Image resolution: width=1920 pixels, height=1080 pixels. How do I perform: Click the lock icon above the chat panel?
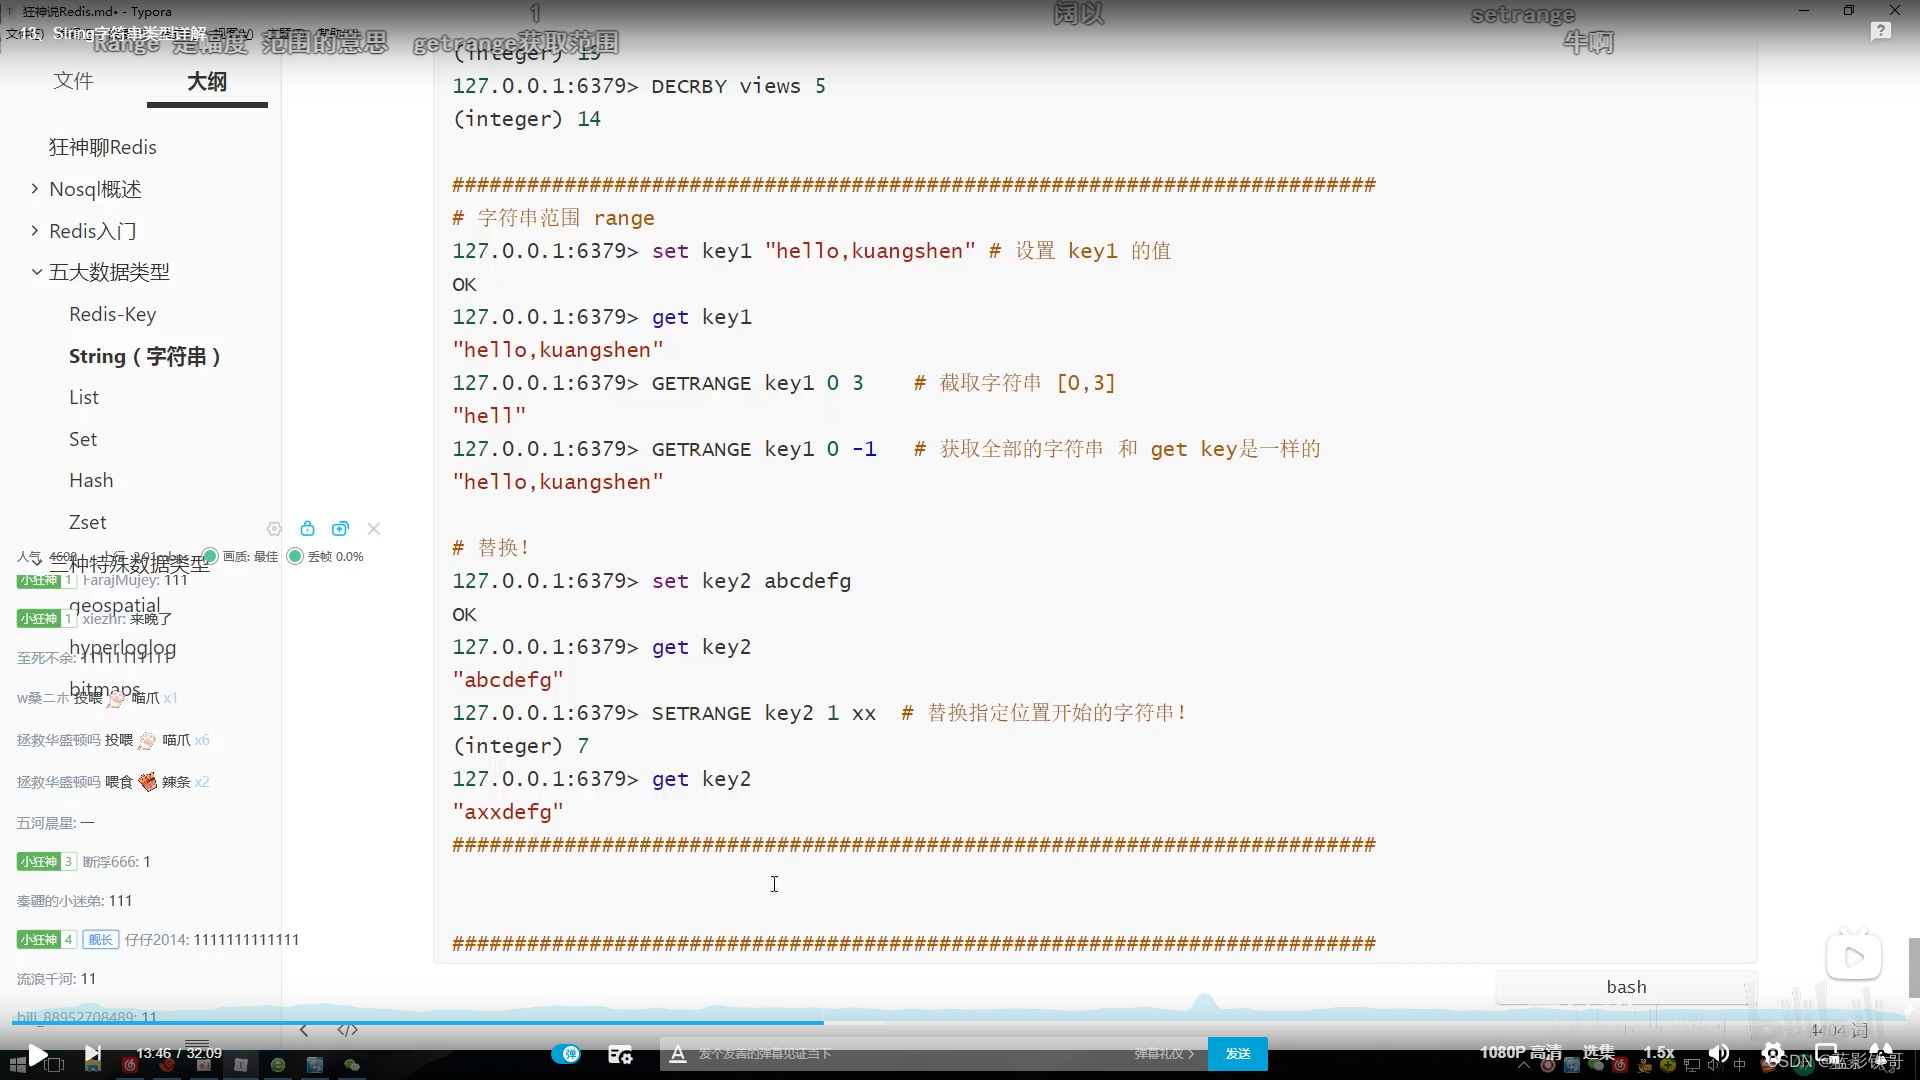(307, 529)
